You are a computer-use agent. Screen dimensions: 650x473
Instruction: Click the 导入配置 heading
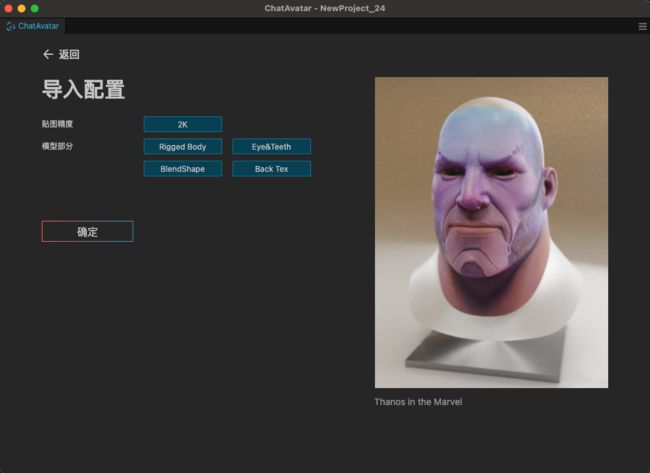(x=83, y=90)
